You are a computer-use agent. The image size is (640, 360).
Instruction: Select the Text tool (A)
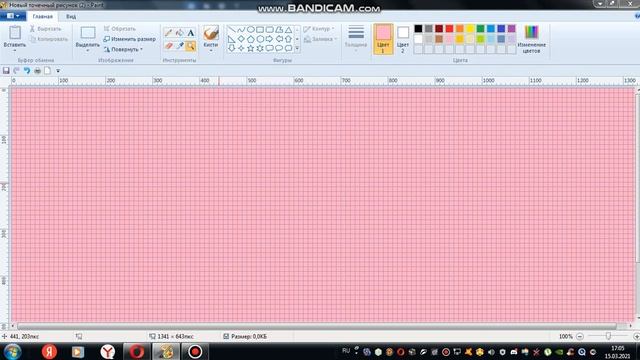pyautogui.click(x=191, y=33)
